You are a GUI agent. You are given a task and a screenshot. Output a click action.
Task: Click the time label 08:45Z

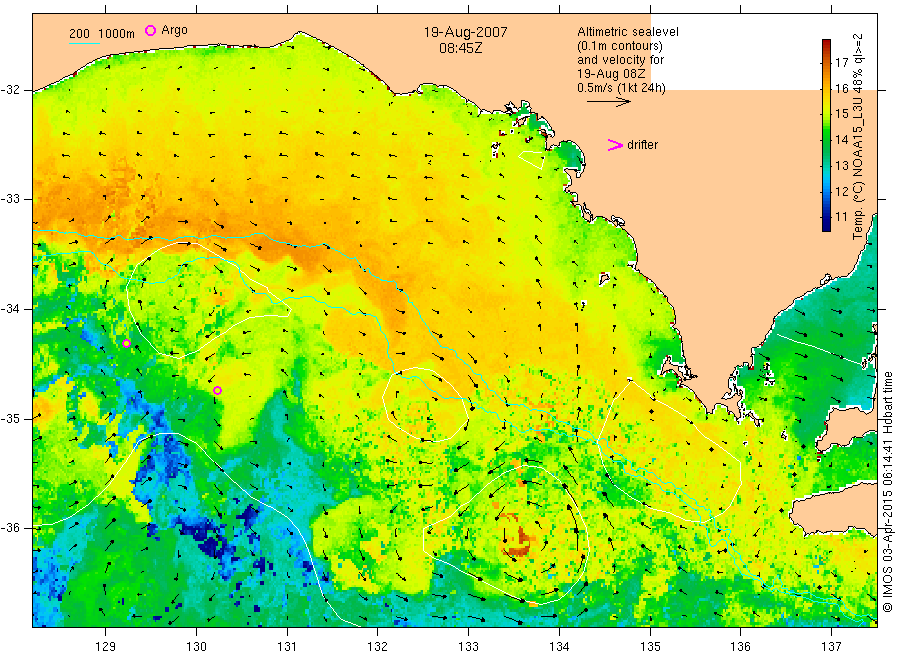[x=461, y=48]
